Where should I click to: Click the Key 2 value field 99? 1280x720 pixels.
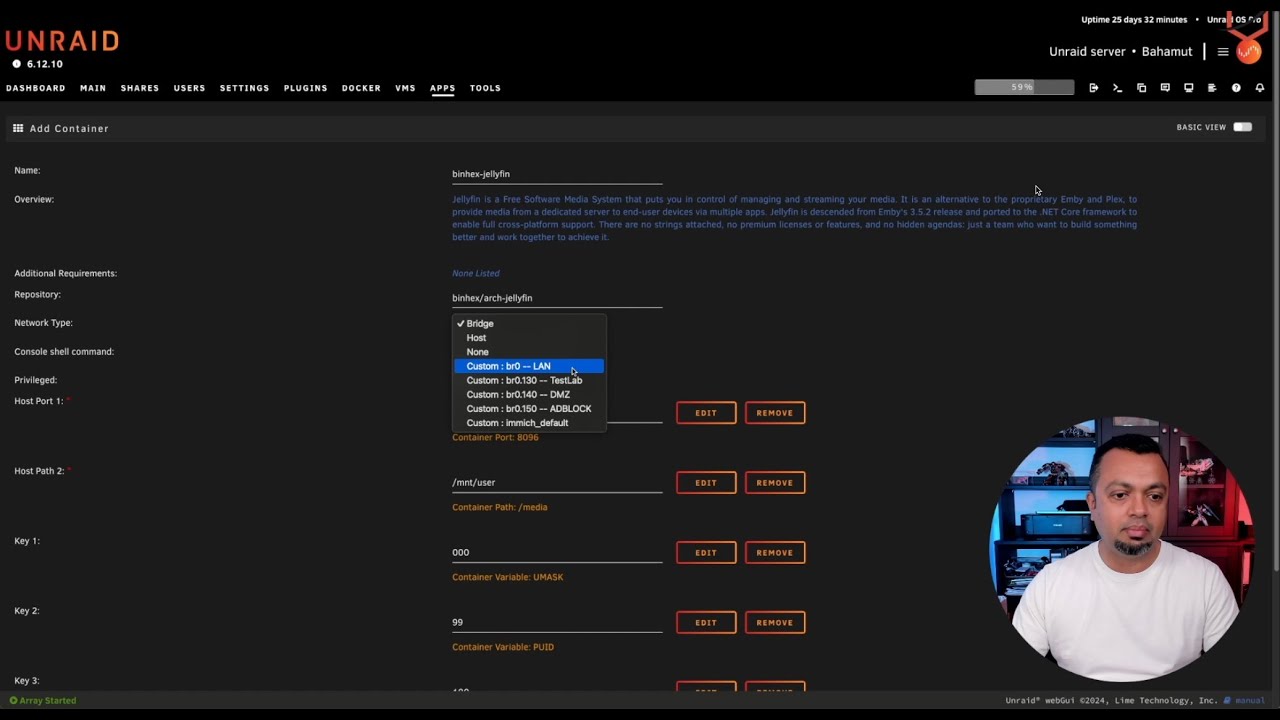pos(557,622)
